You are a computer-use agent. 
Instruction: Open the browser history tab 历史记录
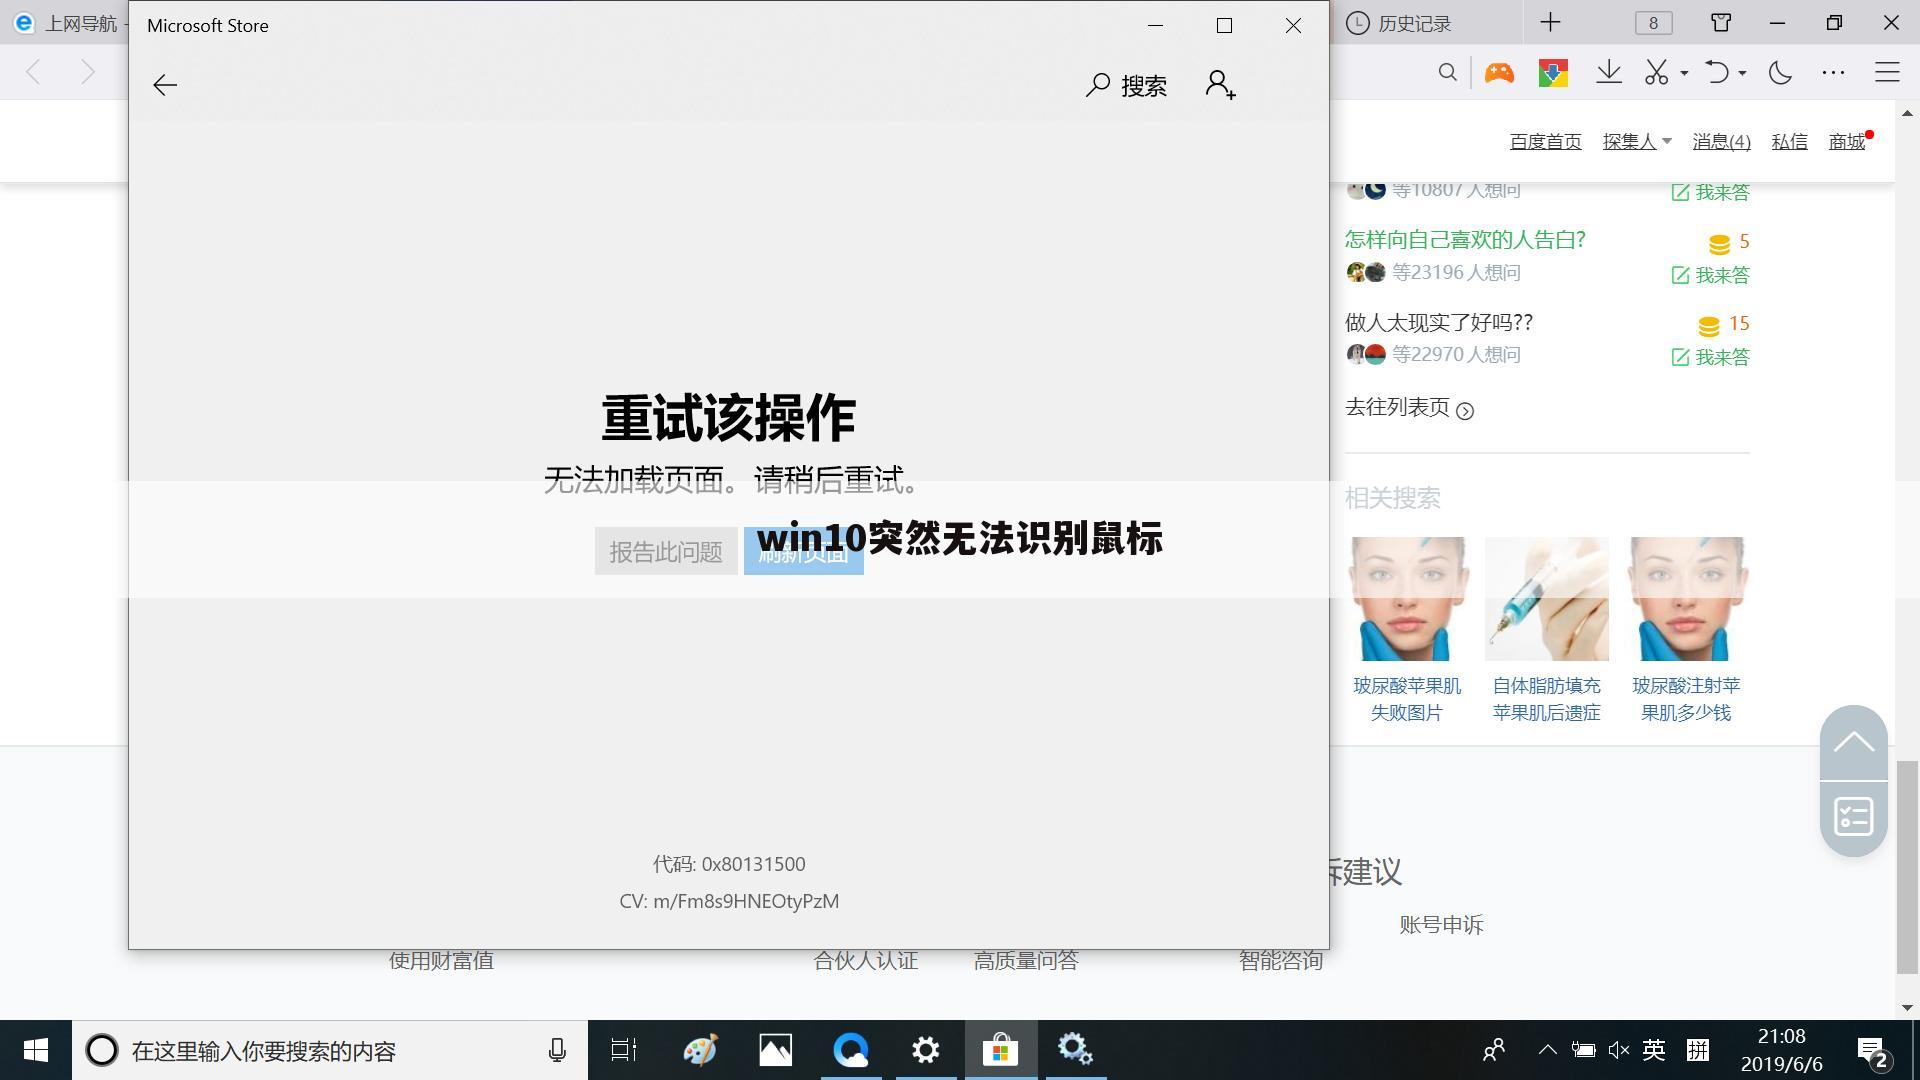point(1399,23)
